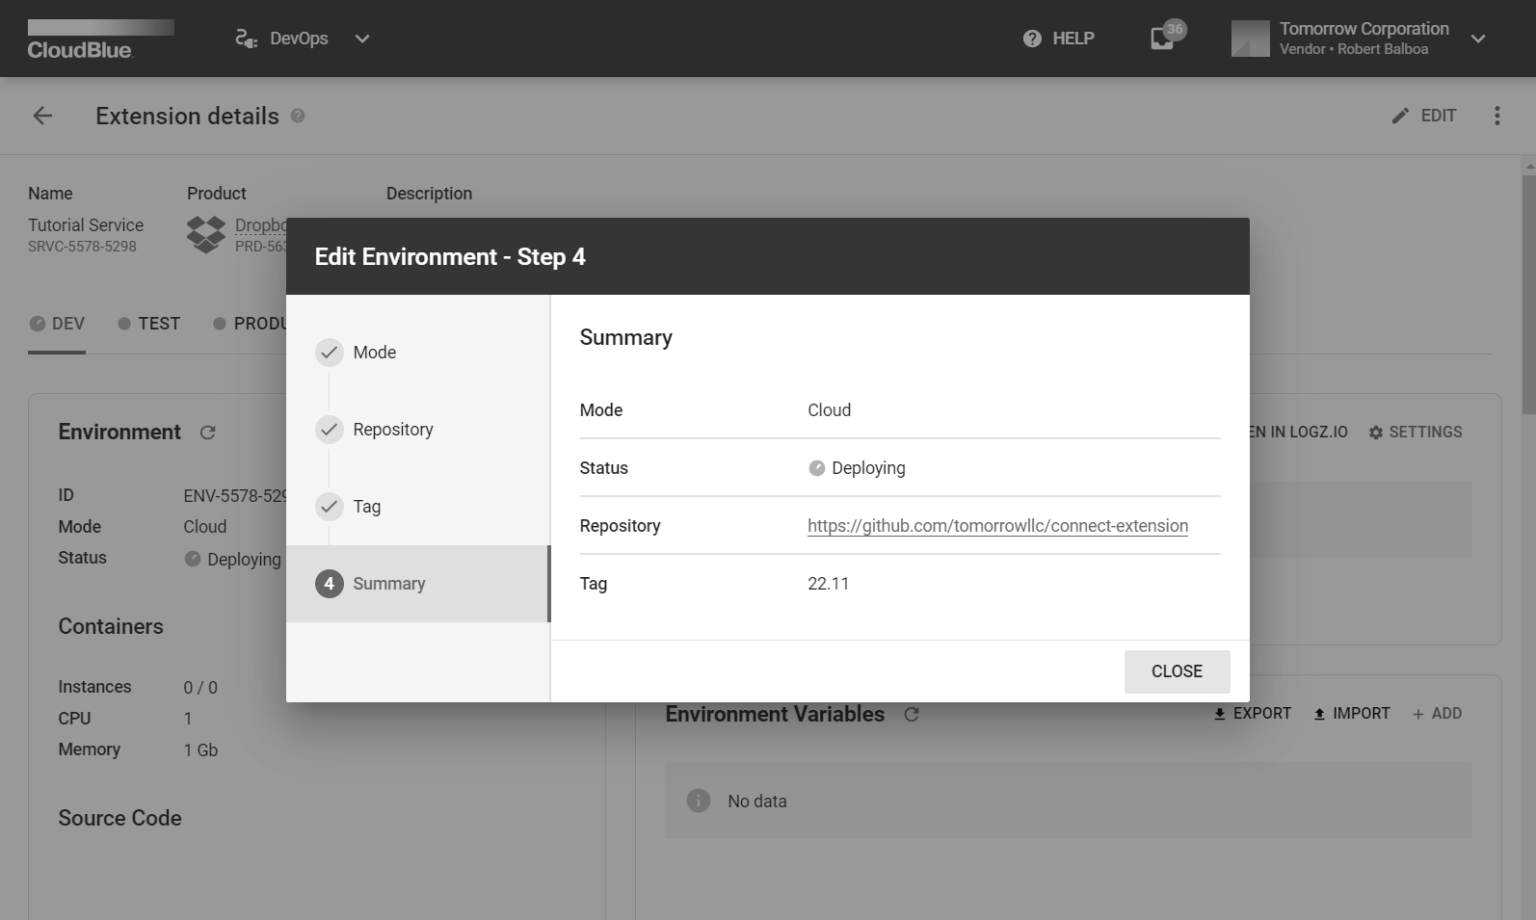Click the No data info icon
1536x920 pixels.
[698, 801]
